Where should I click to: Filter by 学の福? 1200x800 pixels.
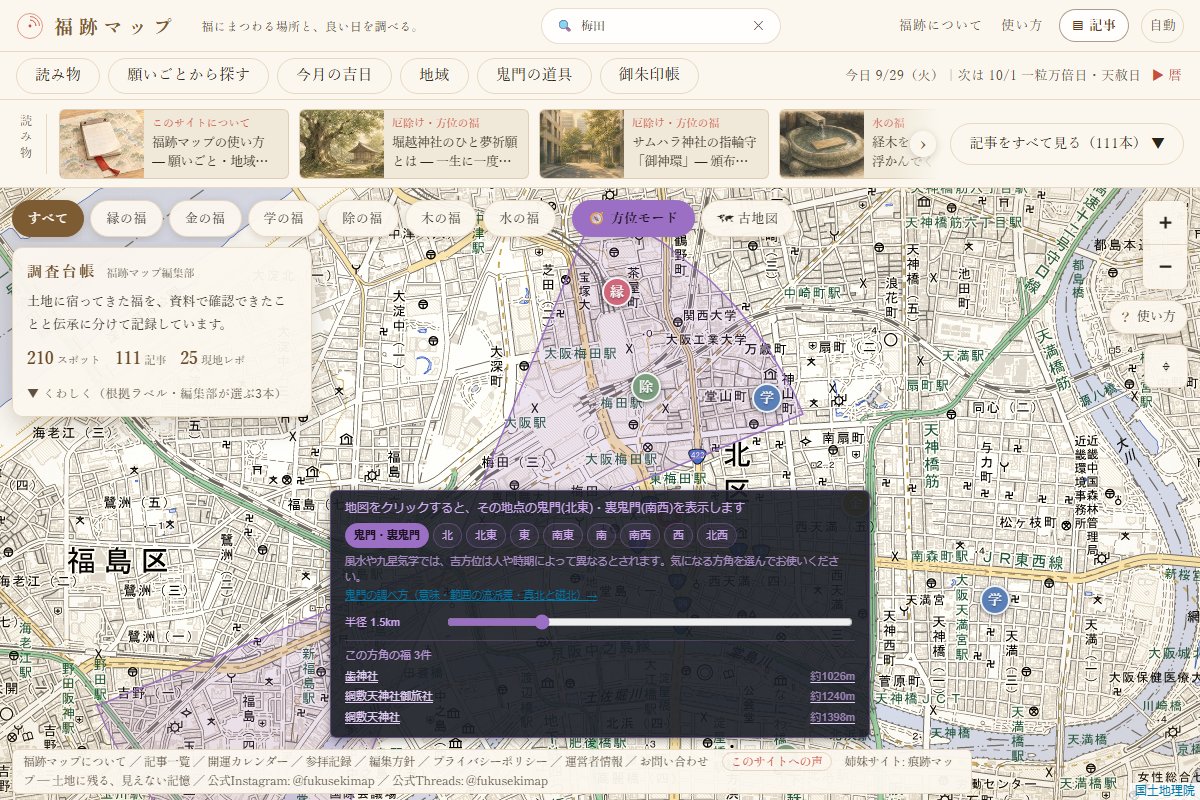283,218
